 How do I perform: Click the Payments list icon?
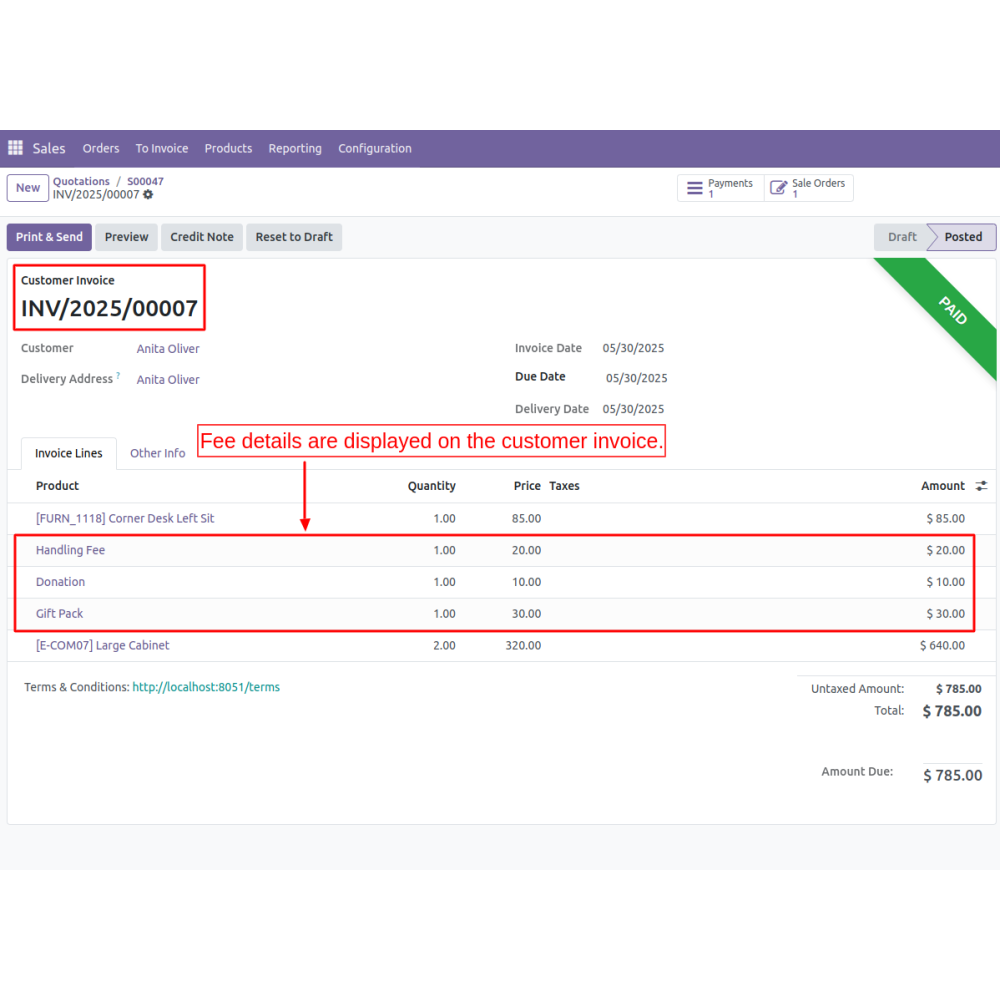[x=695, y=188]
